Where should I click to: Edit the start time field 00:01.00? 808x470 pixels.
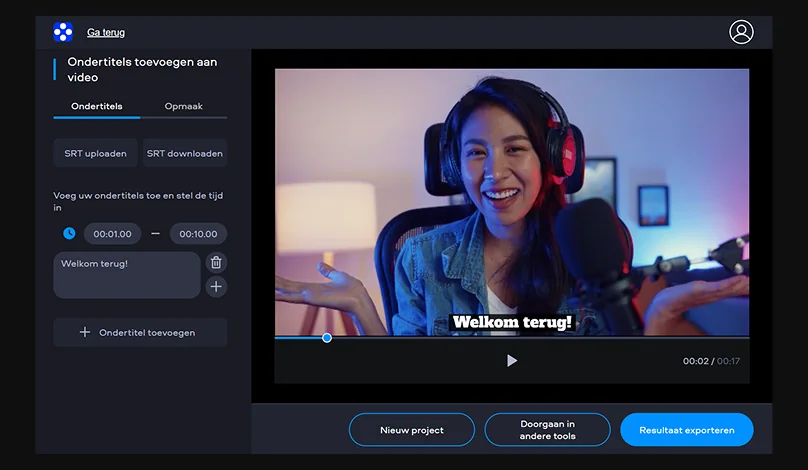click(112, 234)
